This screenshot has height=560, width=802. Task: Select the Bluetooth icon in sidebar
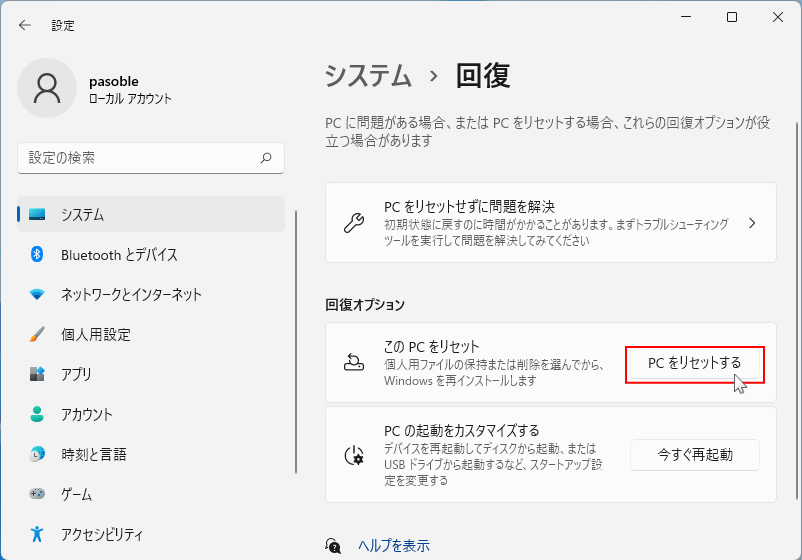coord(37,254)
